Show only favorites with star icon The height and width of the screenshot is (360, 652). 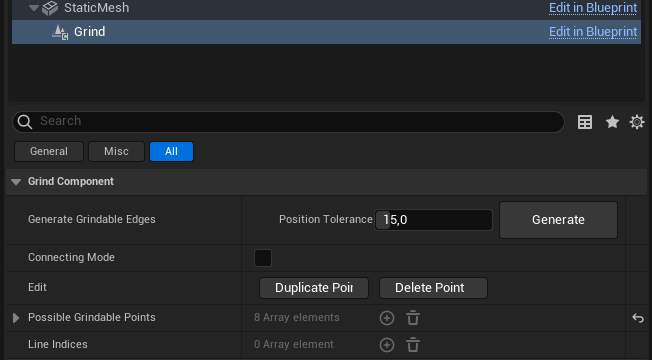point(612,122)
